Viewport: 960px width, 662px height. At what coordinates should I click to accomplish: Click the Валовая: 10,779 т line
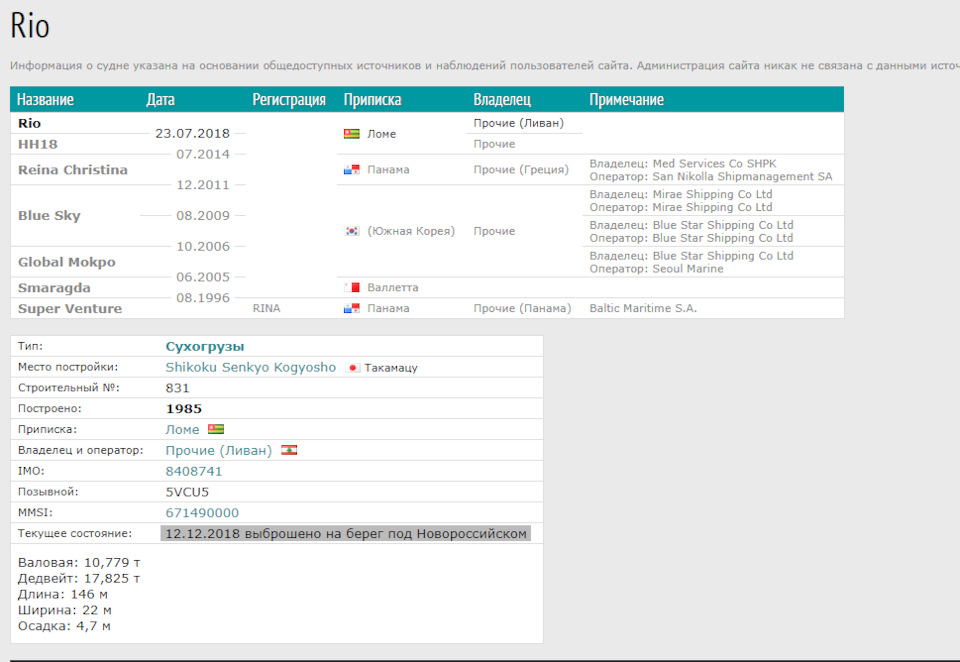[79, 562]
